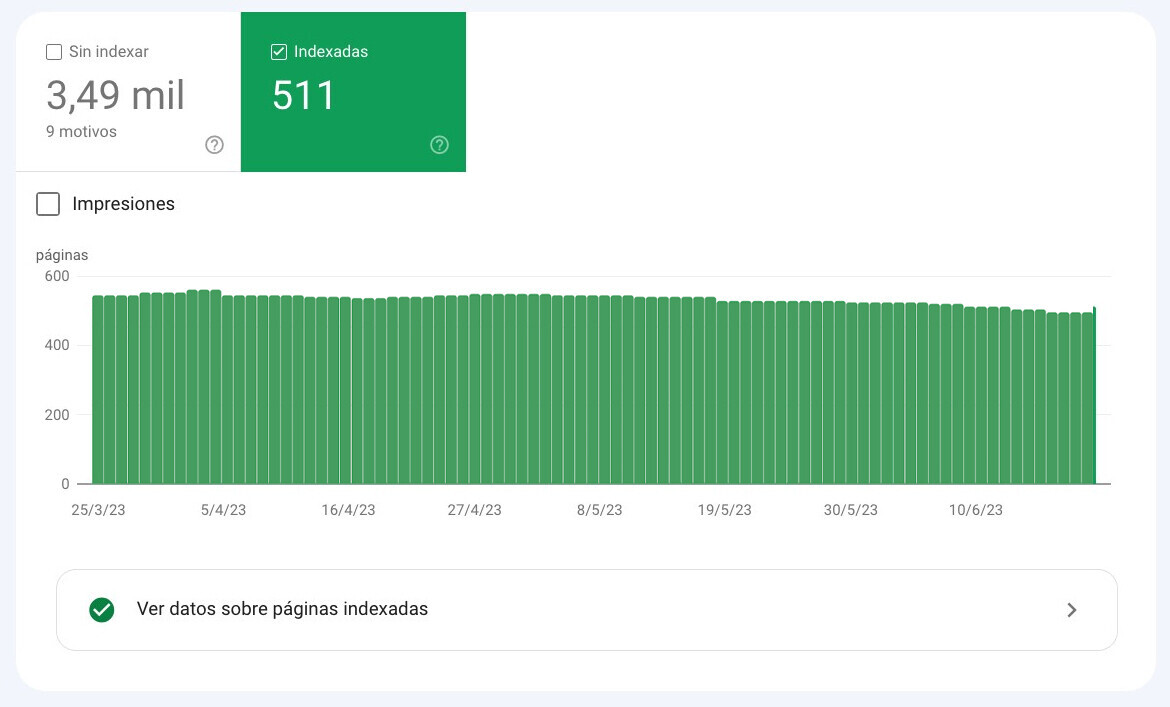Click the last darker bar in chart
1170x707 pixels.
pos(1095,395)
